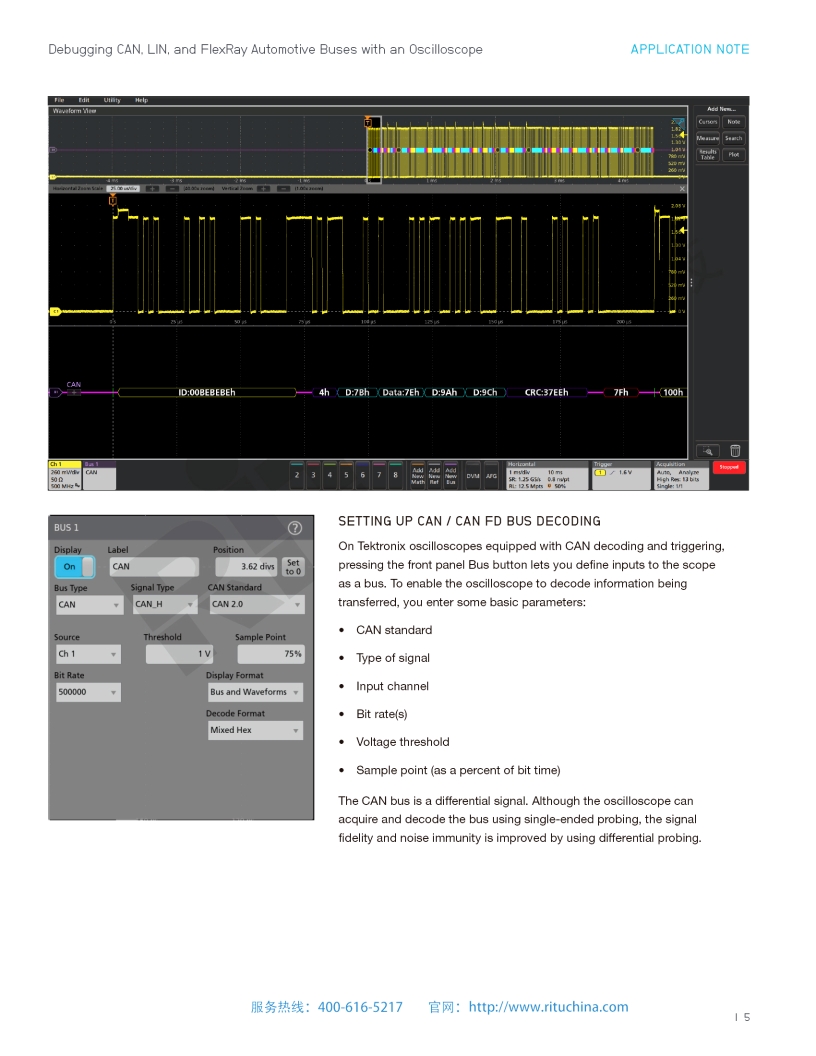The height and width of the screenshot is (1056, 816).
Task: Open the File menu
Action: (x=59, y=100)
